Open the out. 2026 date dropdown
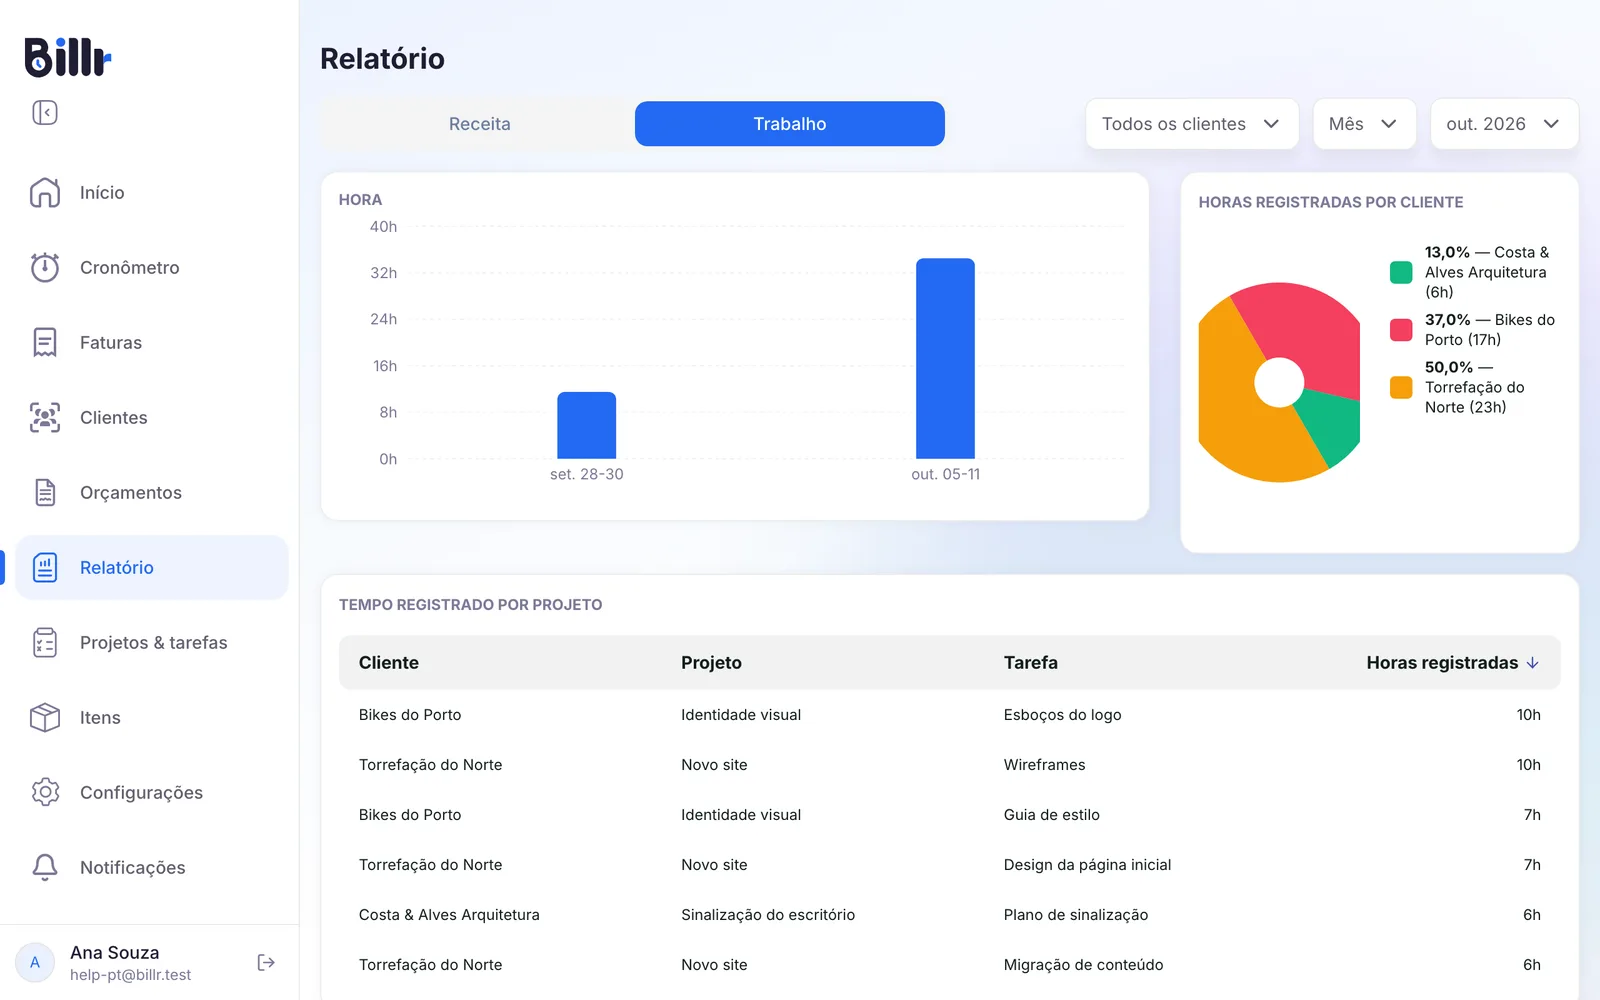 pyautogui.click(x=1504, y=124)
